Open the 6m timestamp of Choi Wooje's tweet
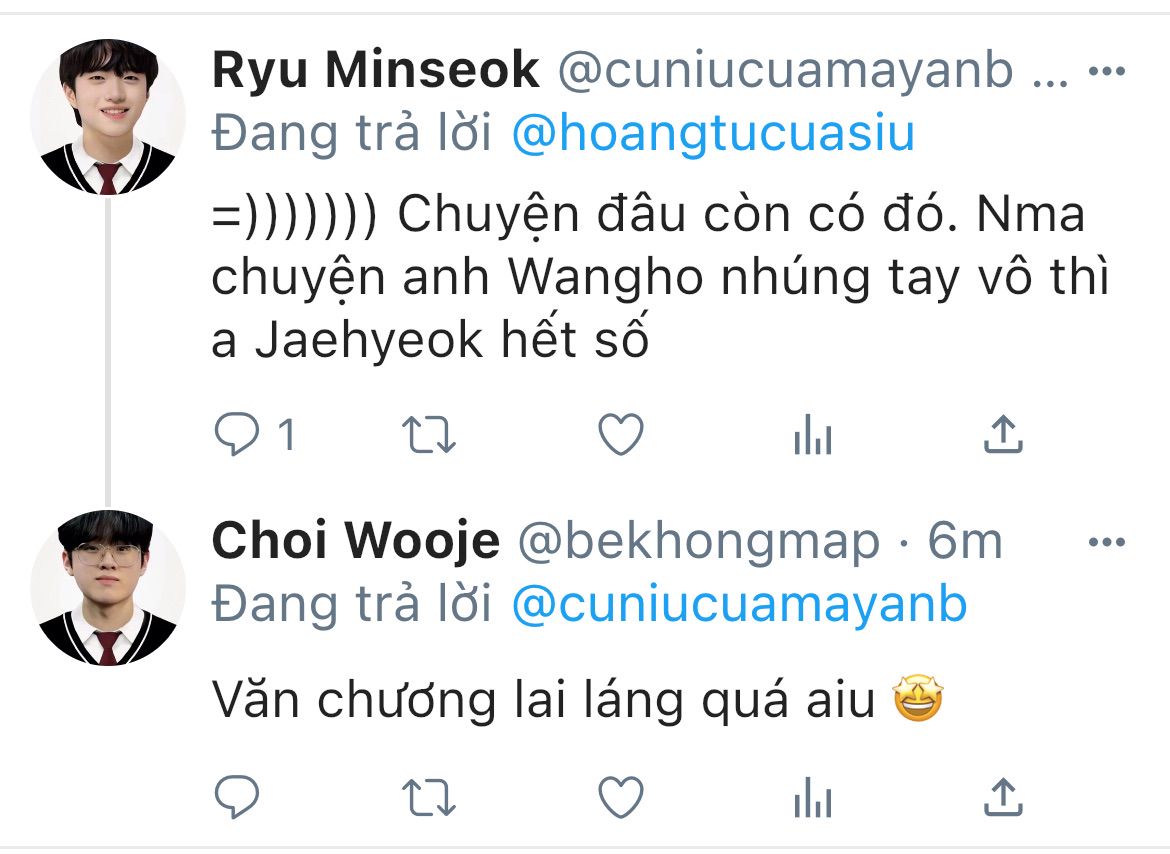This screenshot has height=854, width=1170. click(965, 541)
